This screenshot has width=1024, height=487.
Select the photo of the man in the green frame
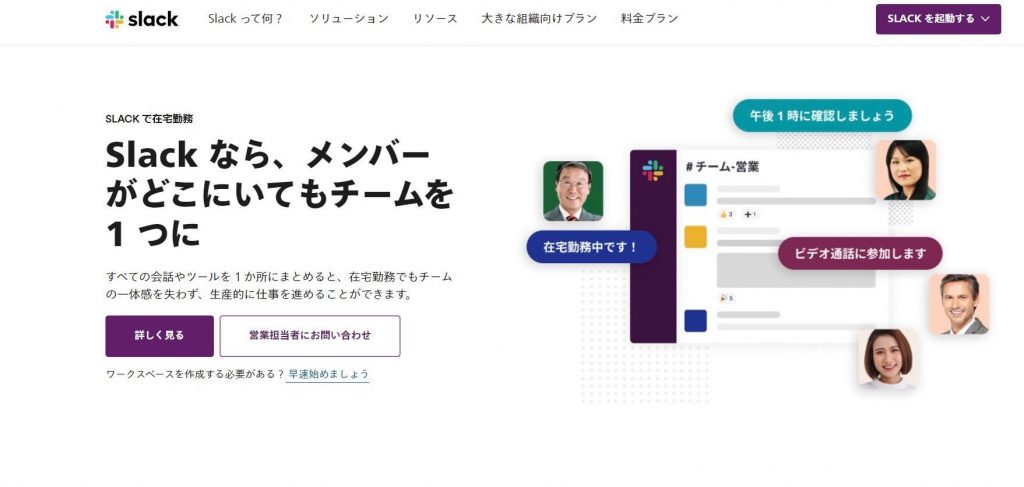point(573,191)
